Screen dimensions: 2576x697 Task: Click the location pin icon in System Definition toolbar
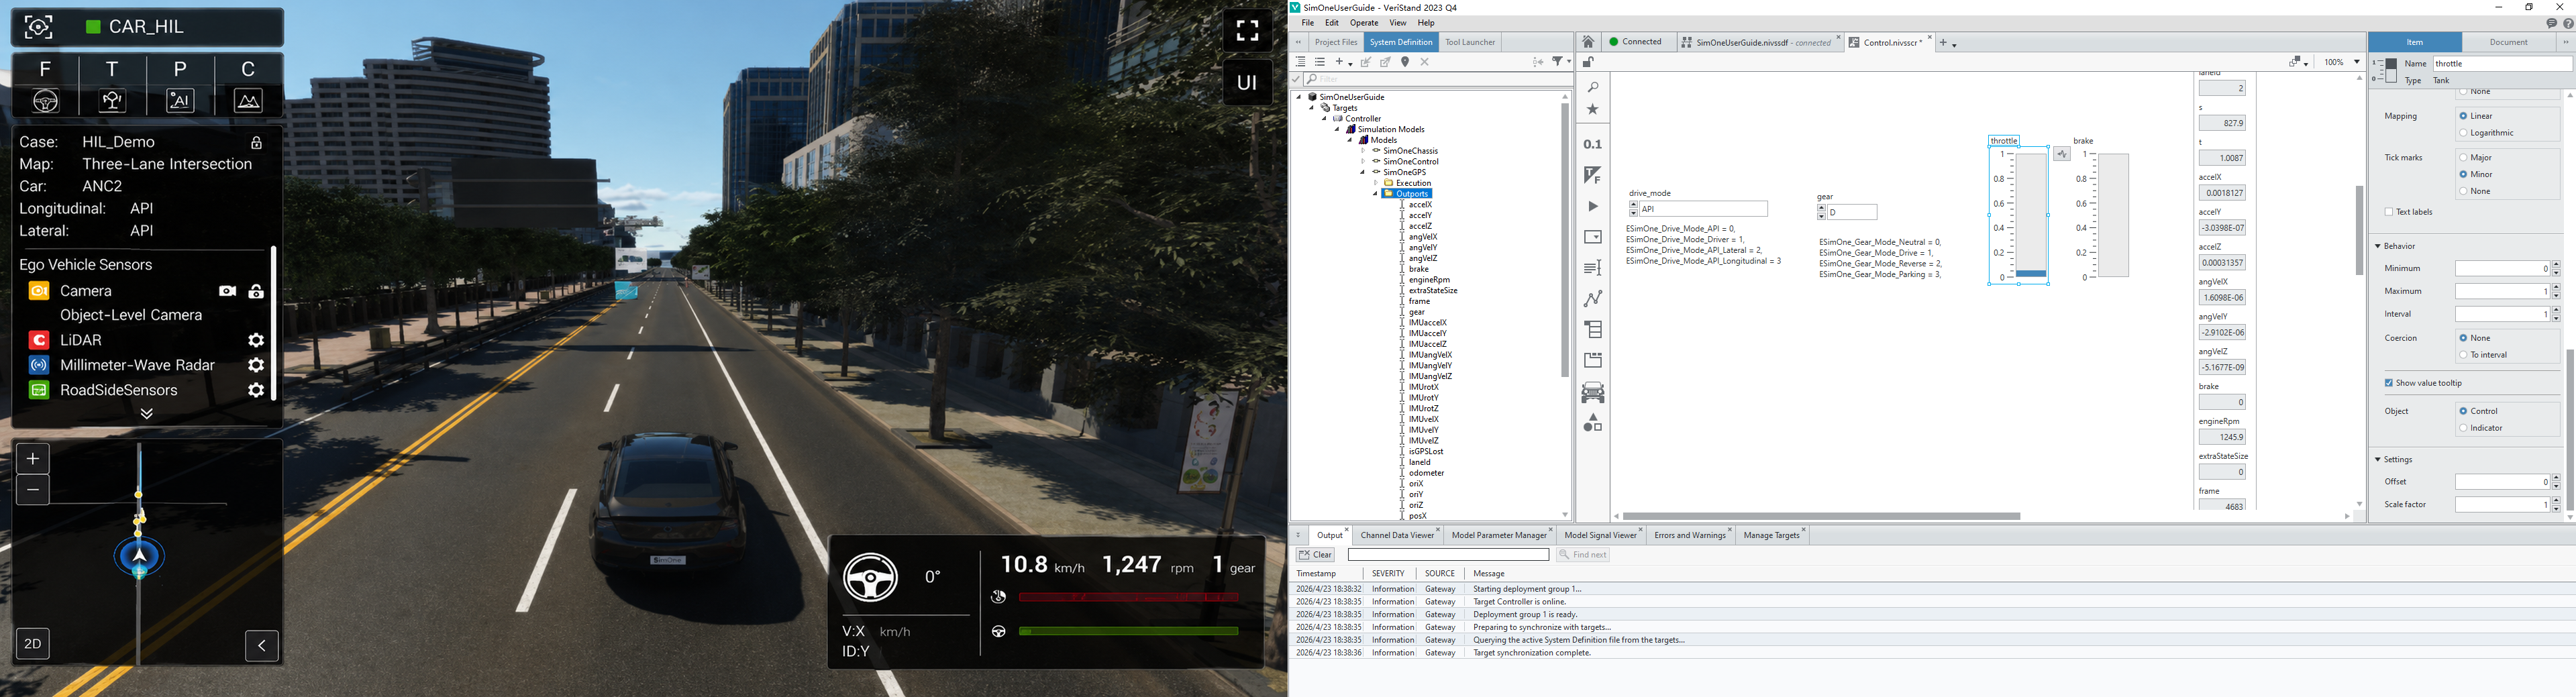tap(1405, 62)
